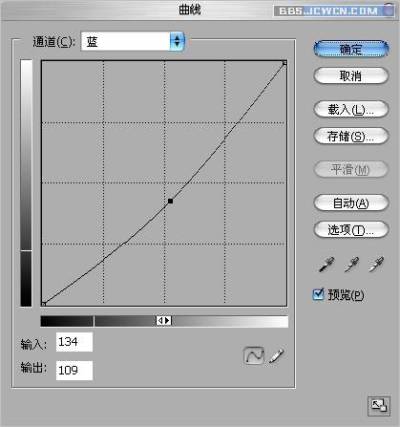This screenshot has width=400, height=427.
Task: Click the 取消 cancel button
Action: (x=351, y=76)
